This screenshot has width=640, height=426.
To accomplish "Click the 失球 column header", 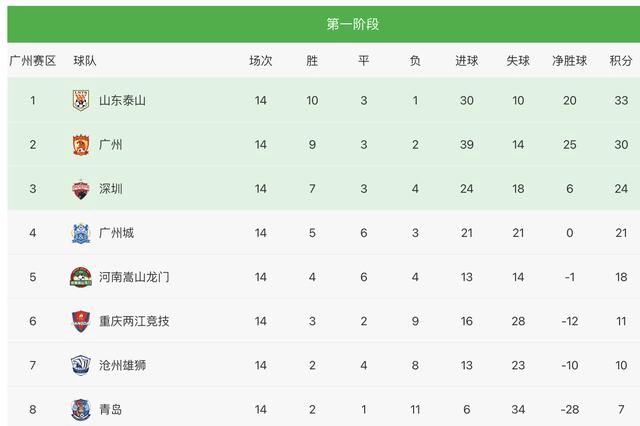I will tap(518, 61).
